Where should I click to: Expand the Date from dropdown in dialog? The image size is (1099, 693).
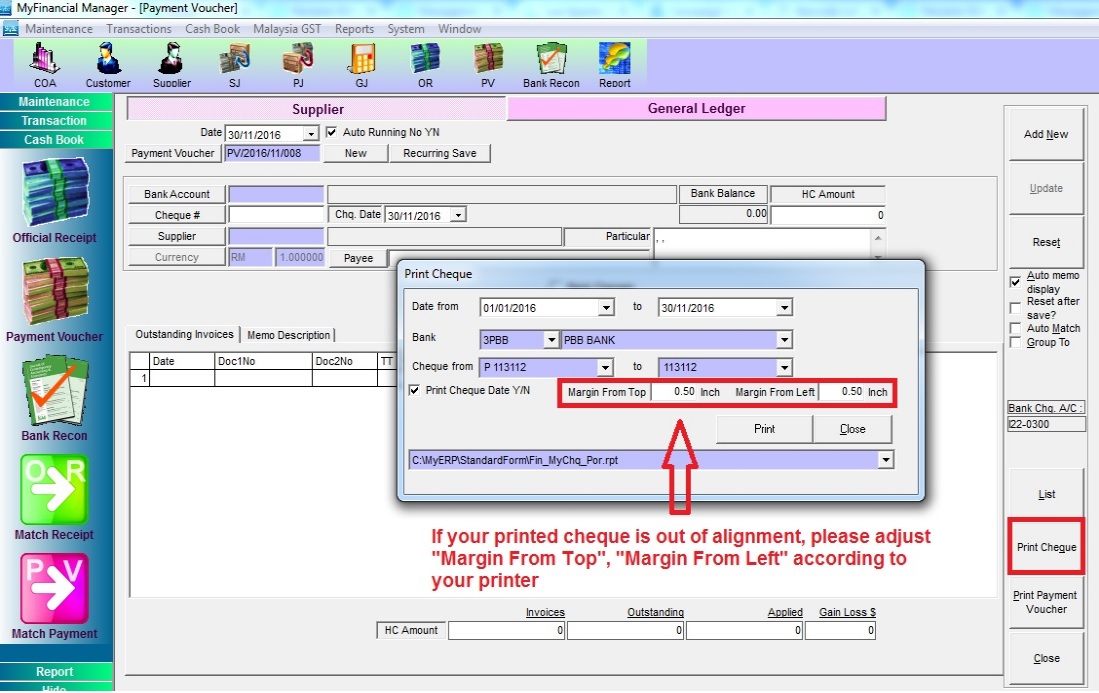(606, 308)
